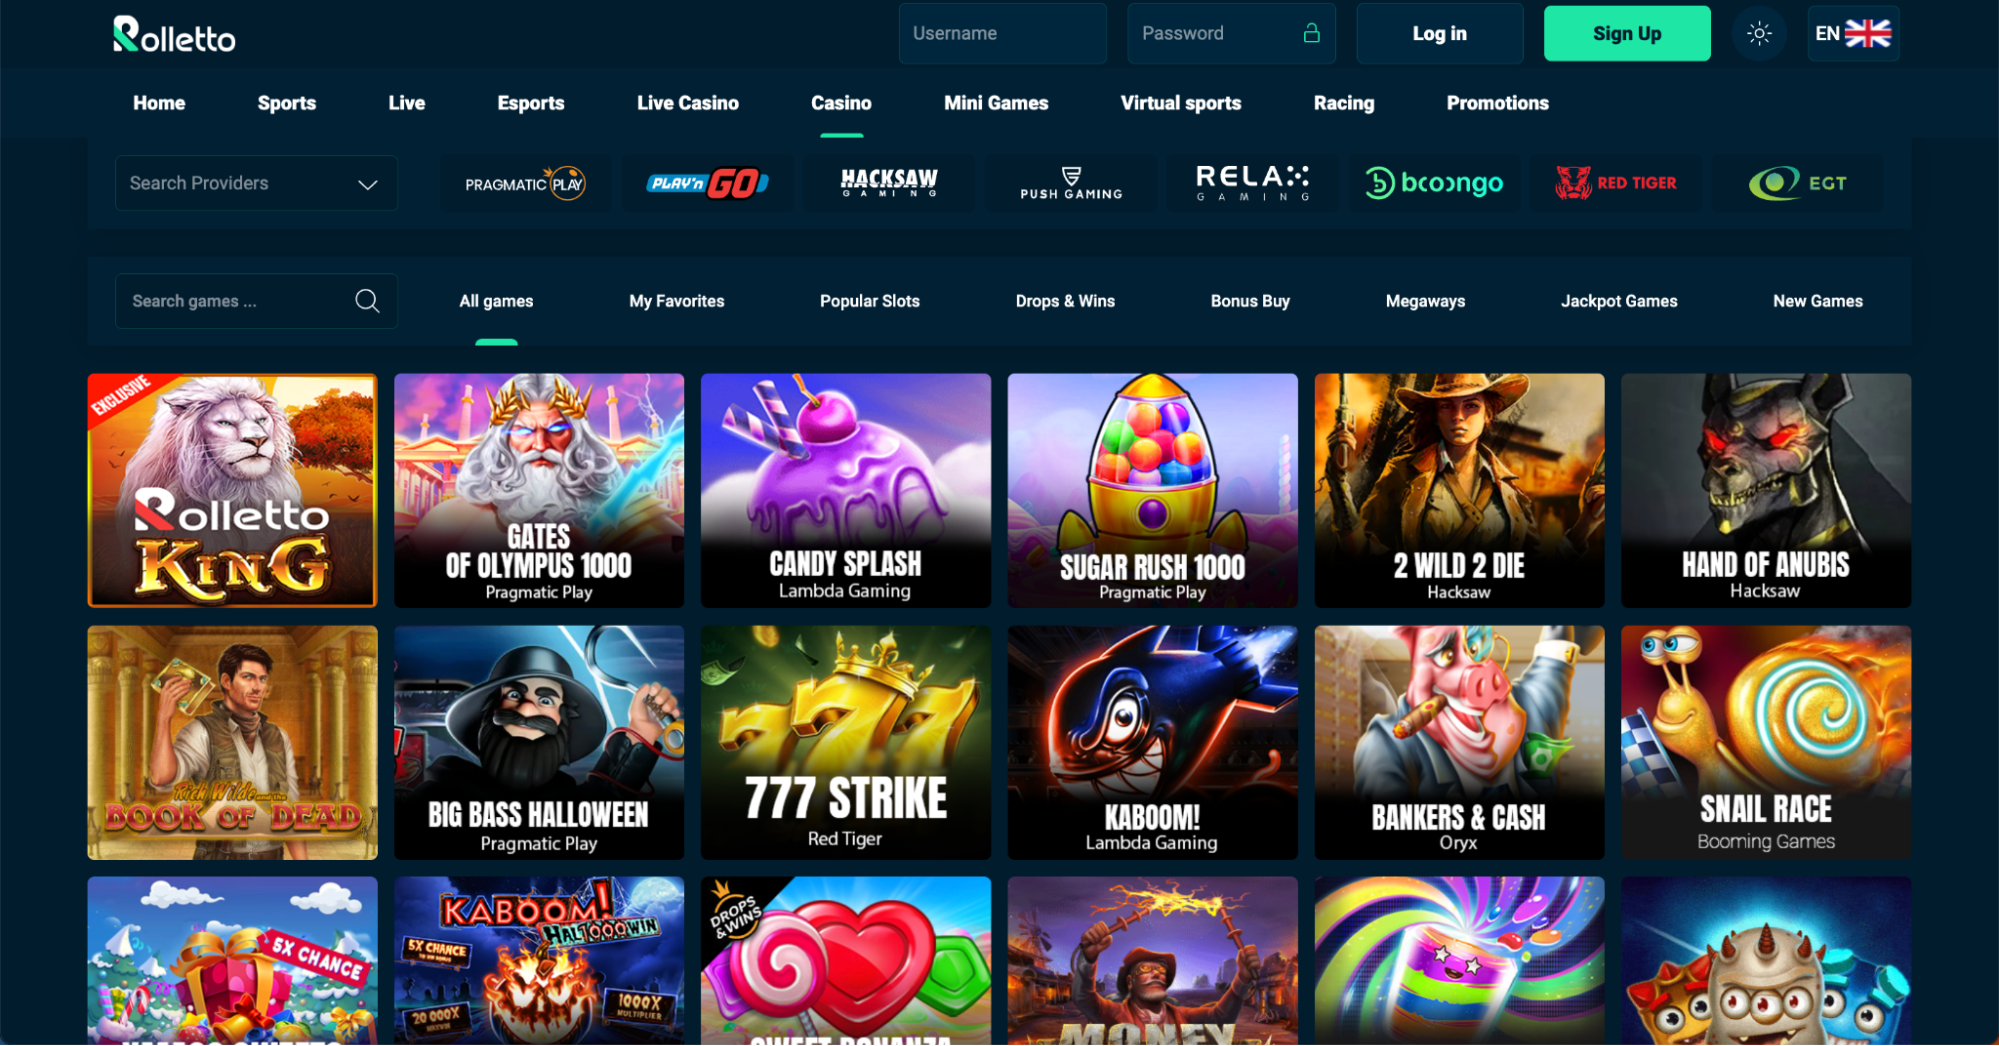
Task: Expand the Search Providers dropdown
Action: click(x=256, y=183)
